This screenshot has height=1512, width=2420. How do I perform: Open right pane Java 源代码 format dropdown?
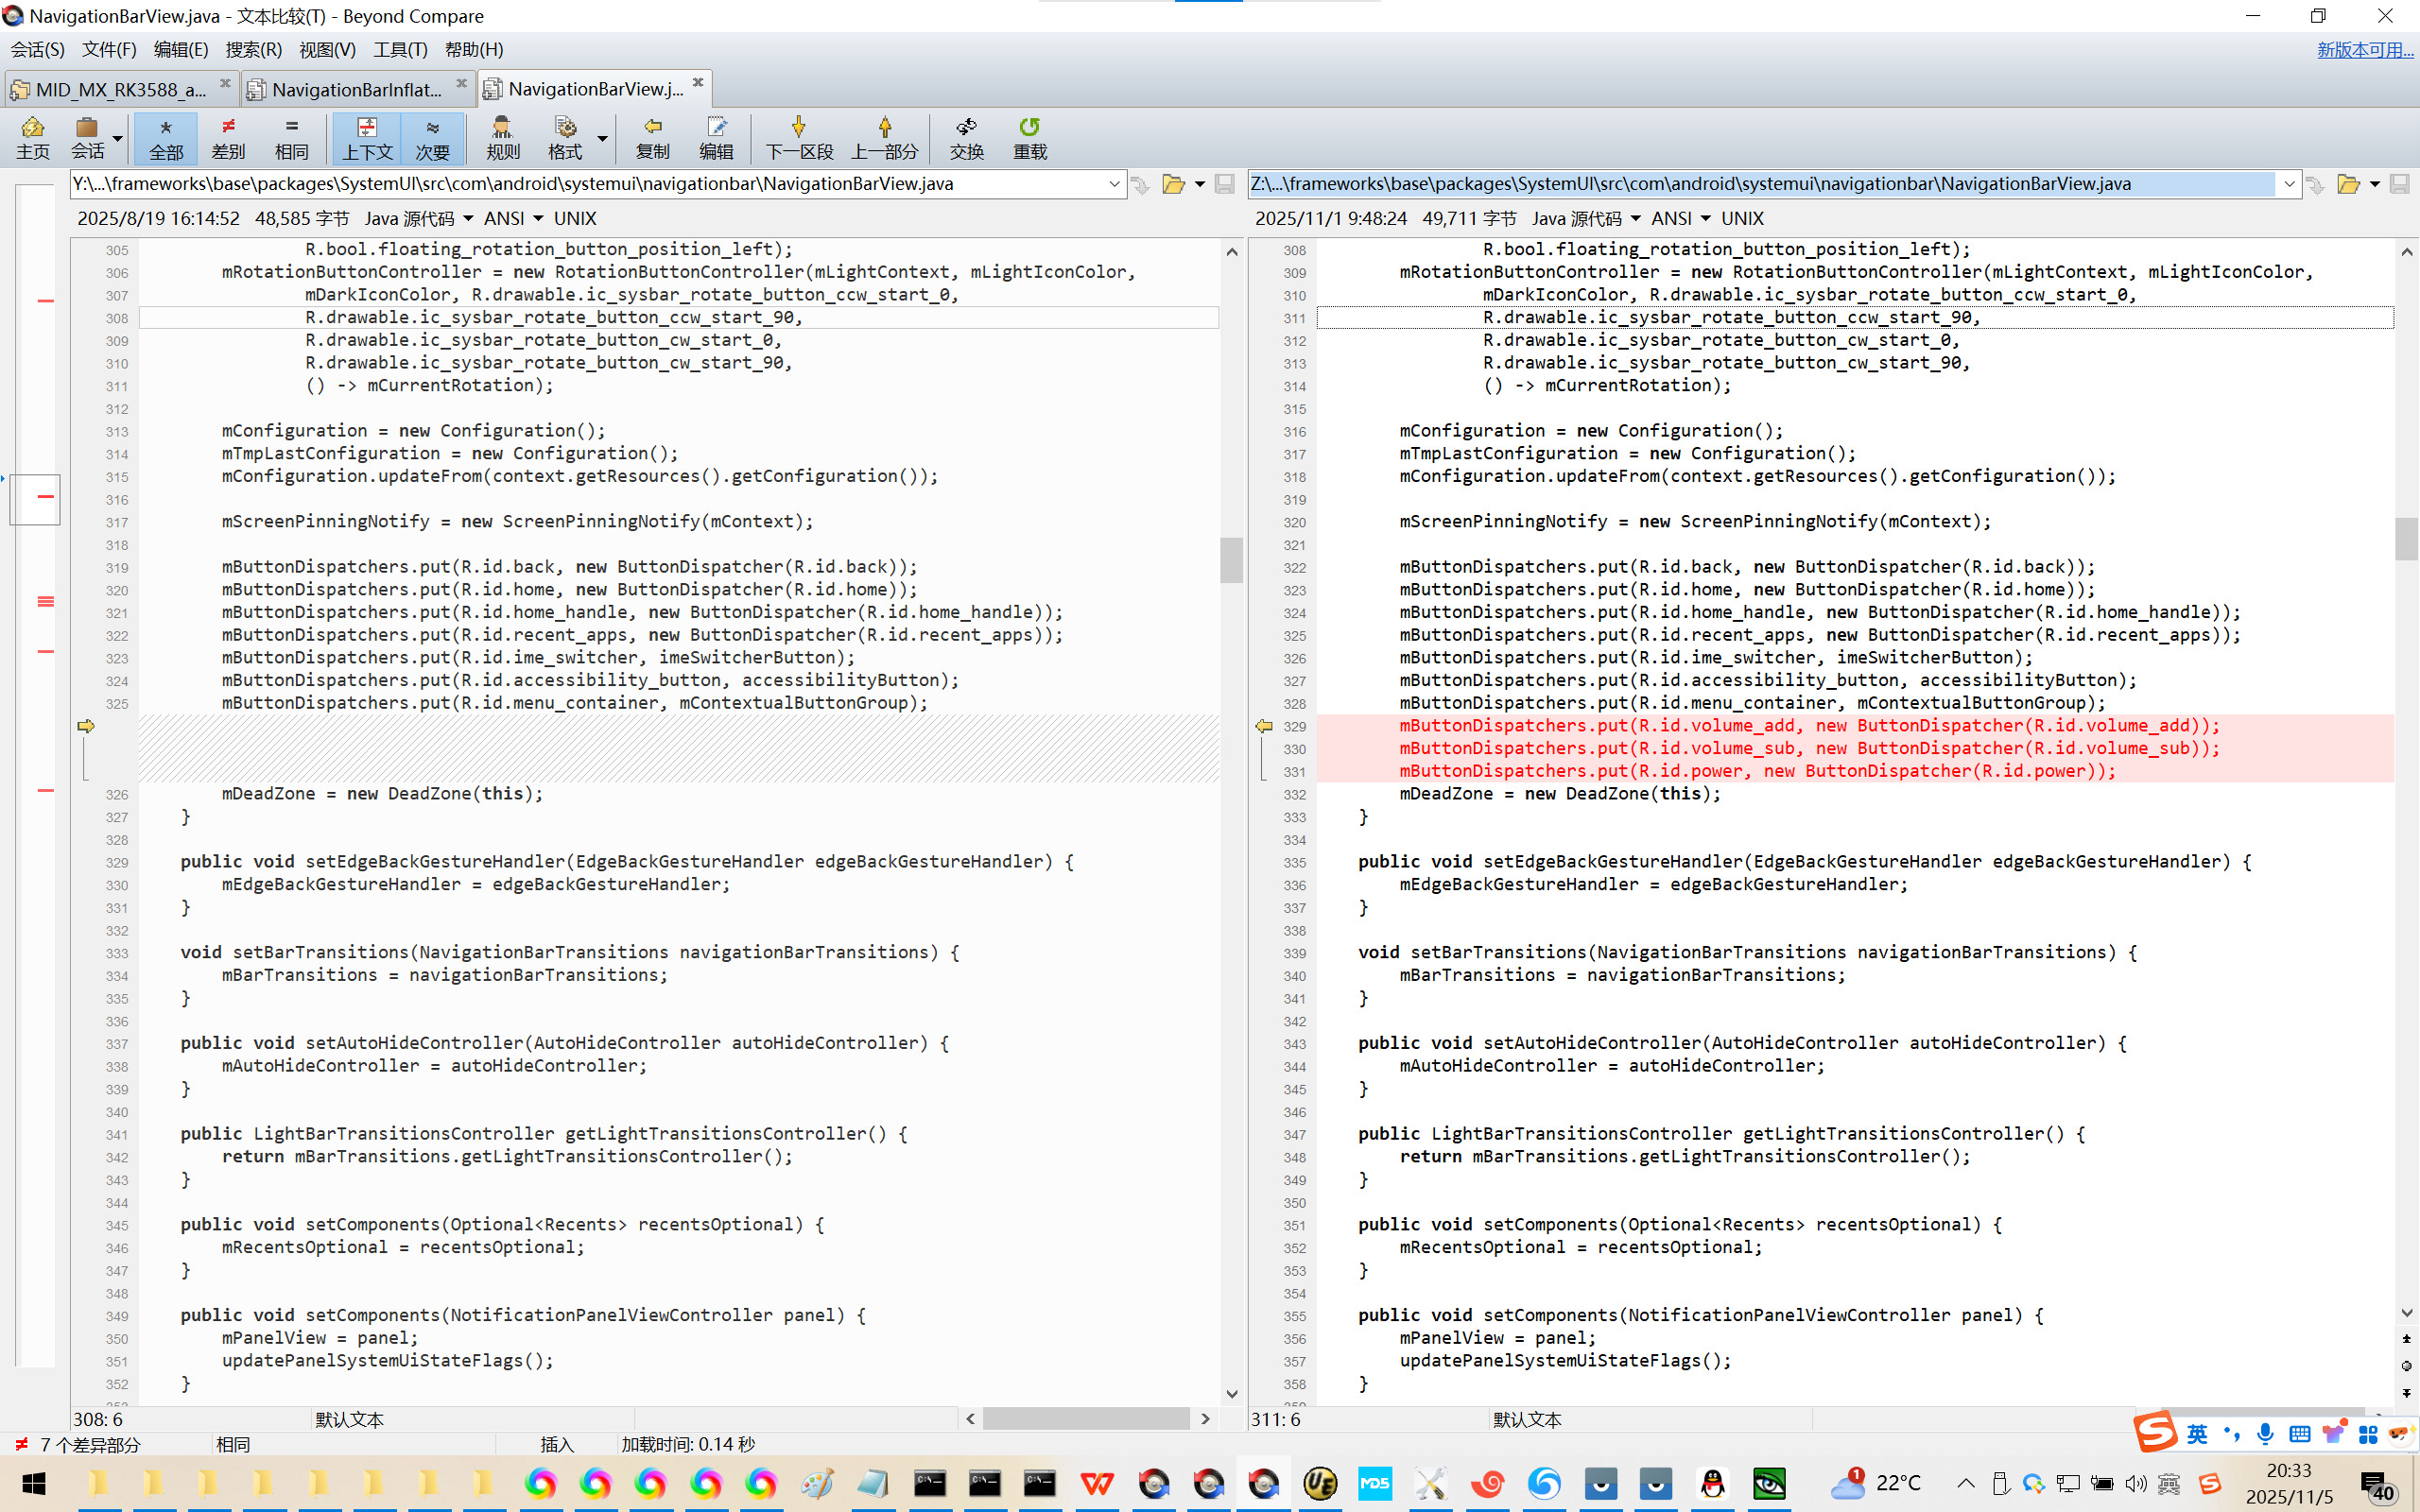1586,218
